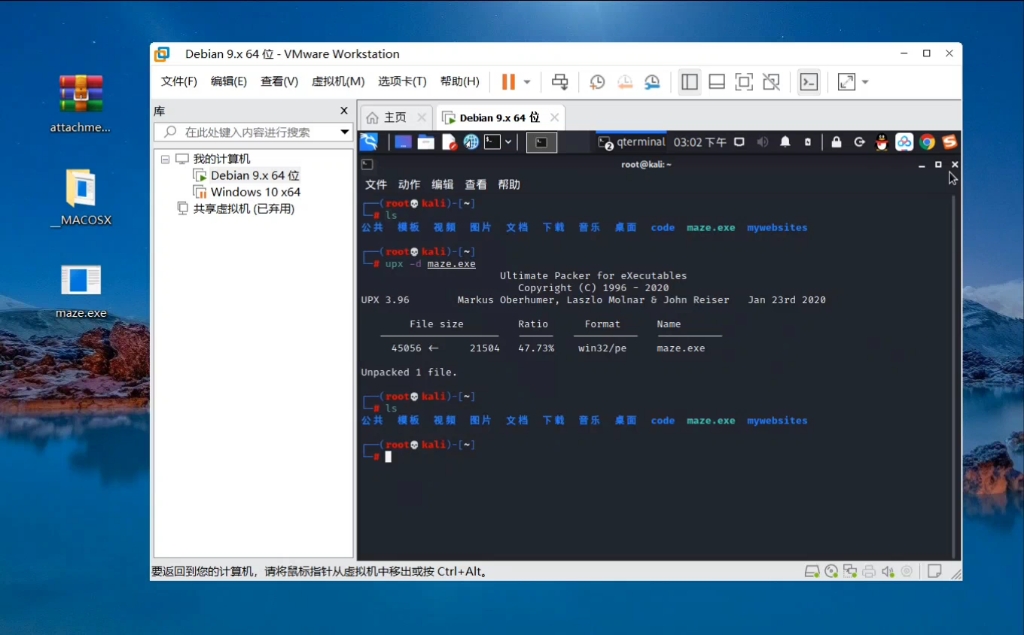
Task: Close the 库 library panel
Action: pyautogui.click(x=344, y=110)
